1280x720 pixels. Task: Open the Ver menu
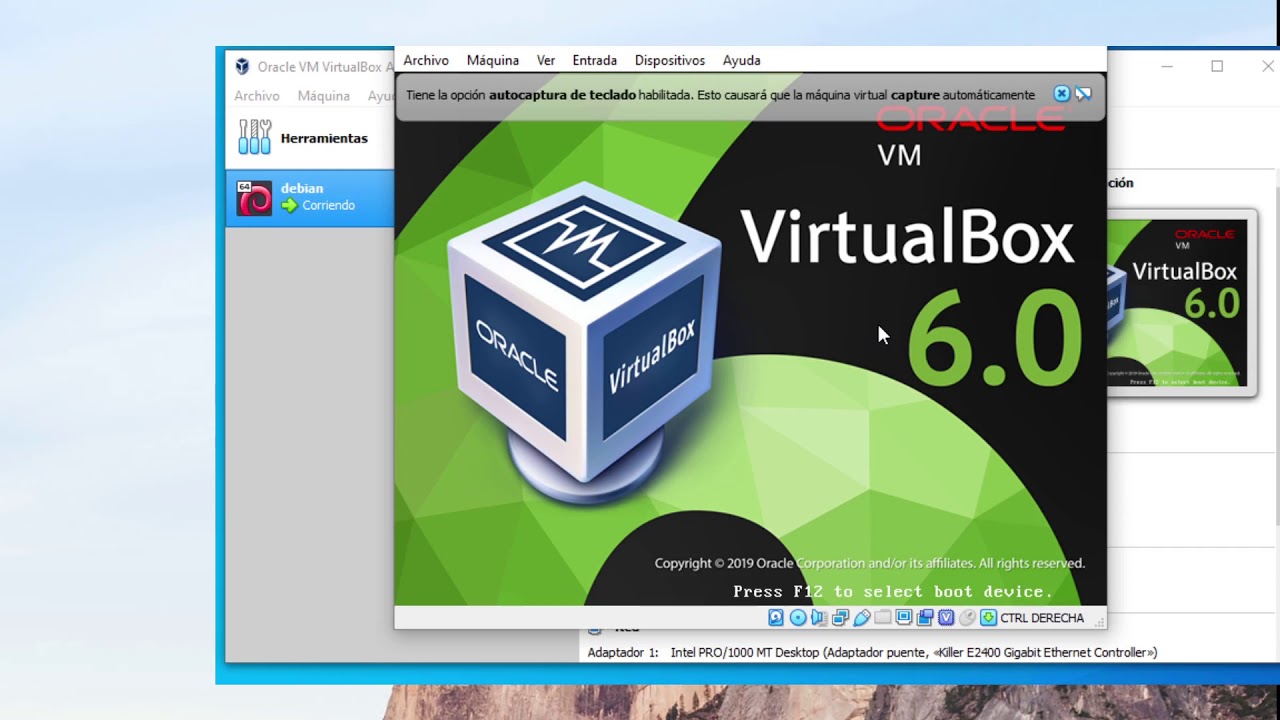point(546,60)
